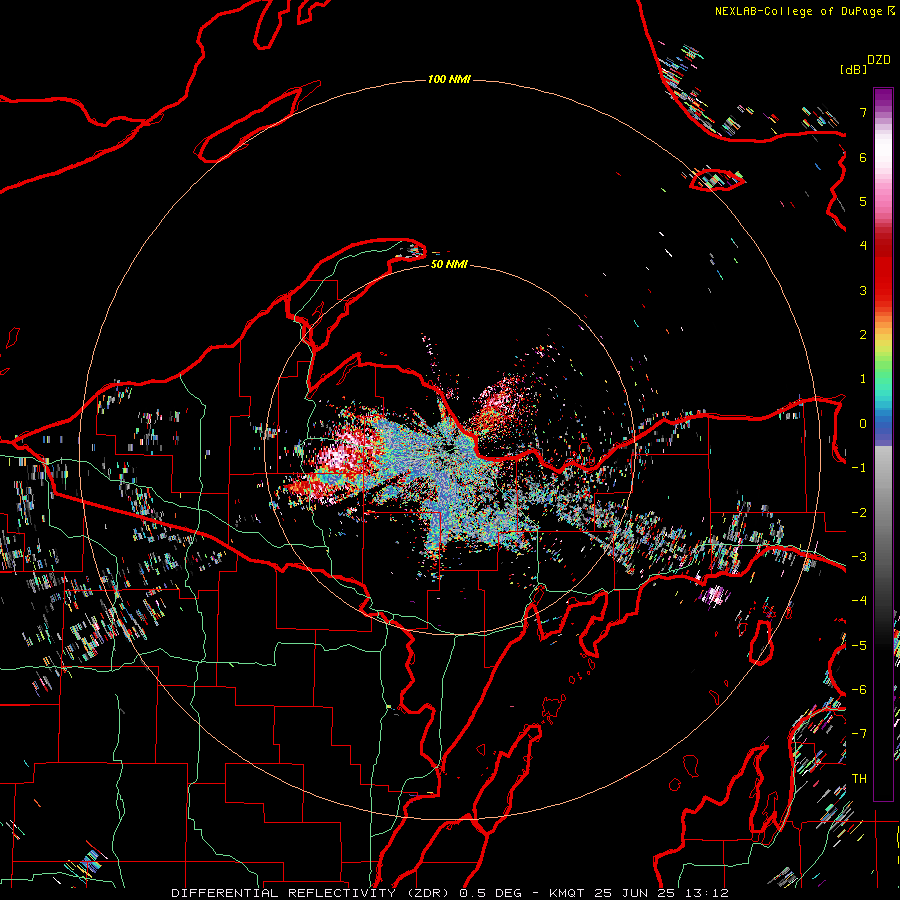
Task: Click the 3 value on the scale
Action: coord(863,290)
